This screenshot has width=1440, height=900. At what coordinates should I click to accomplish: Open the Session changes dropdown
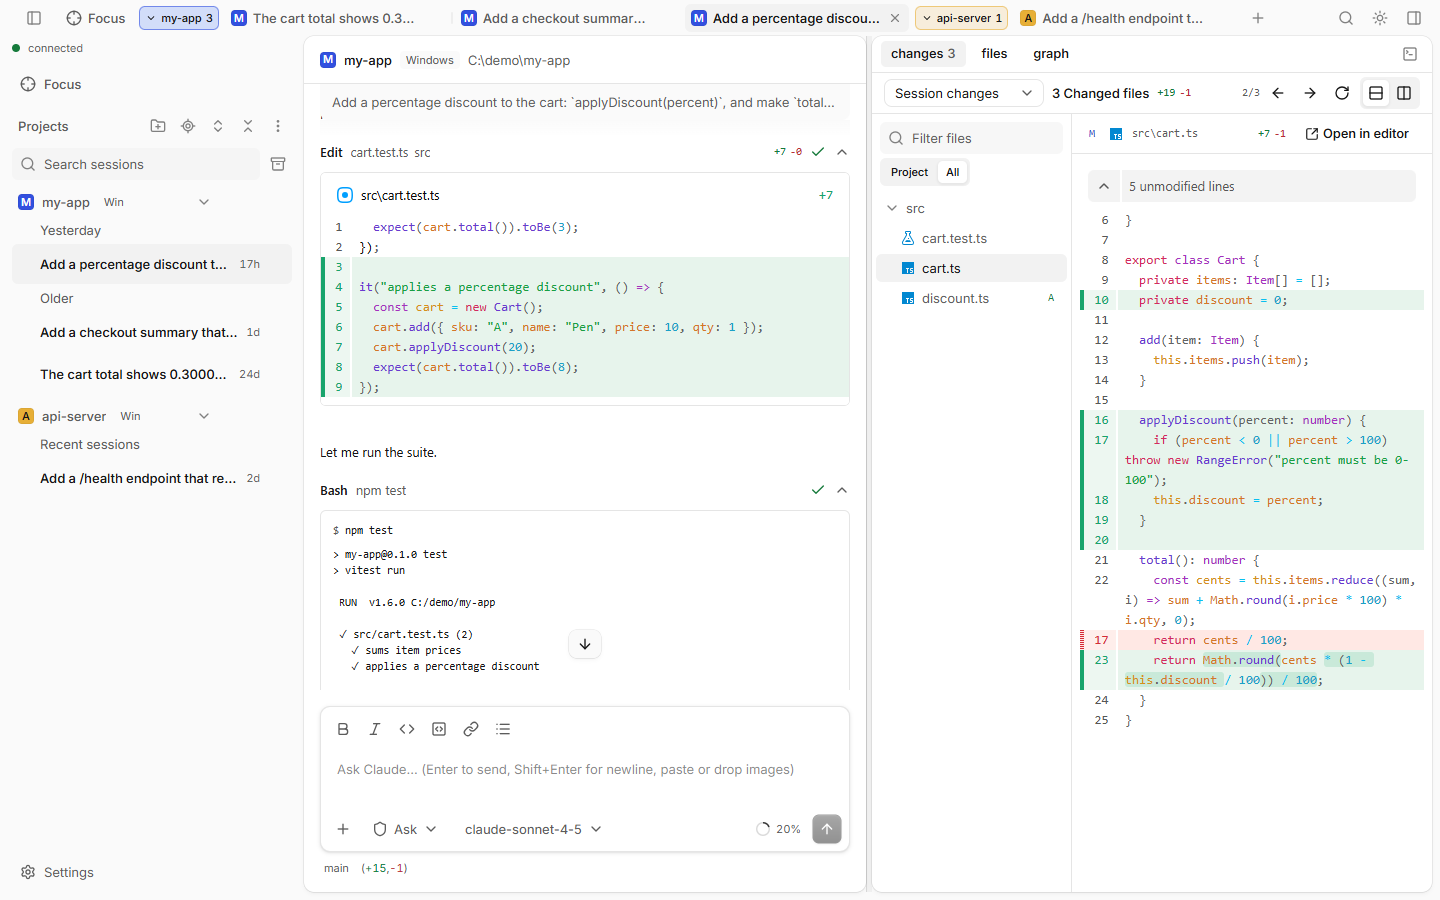click(964, 93)
